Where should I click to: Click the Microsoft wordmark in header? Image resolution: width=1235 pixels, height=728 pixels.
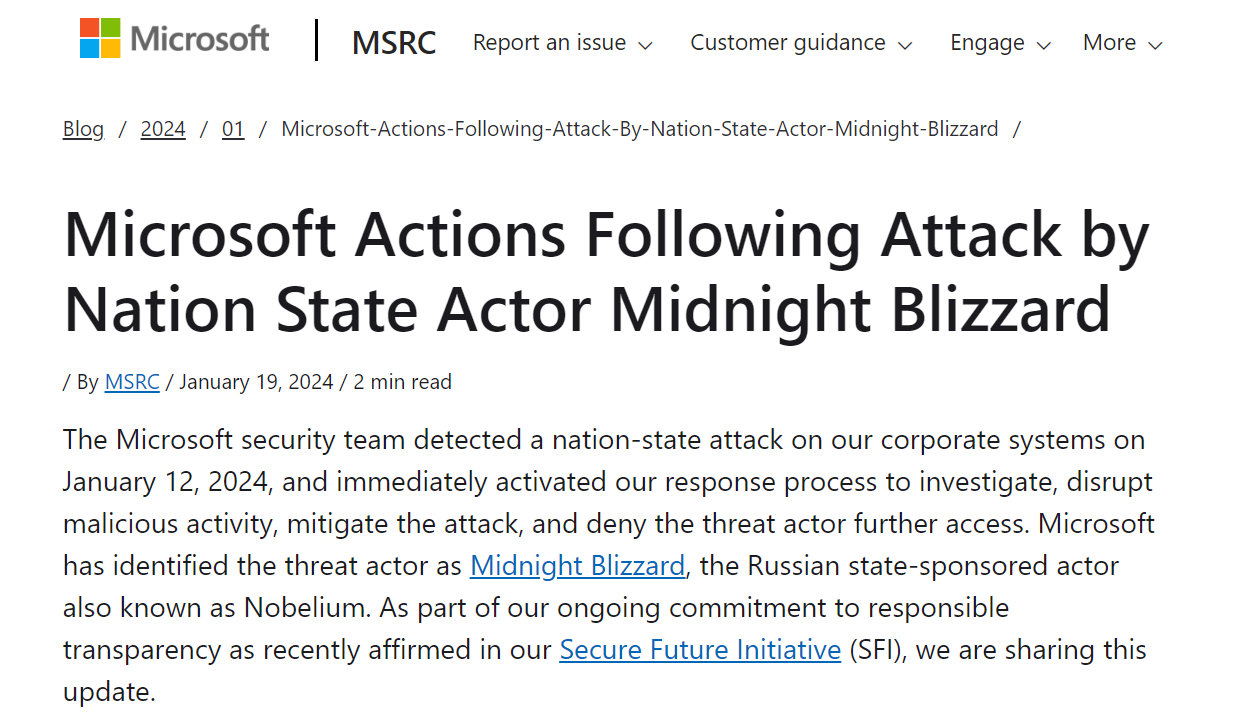200,39
